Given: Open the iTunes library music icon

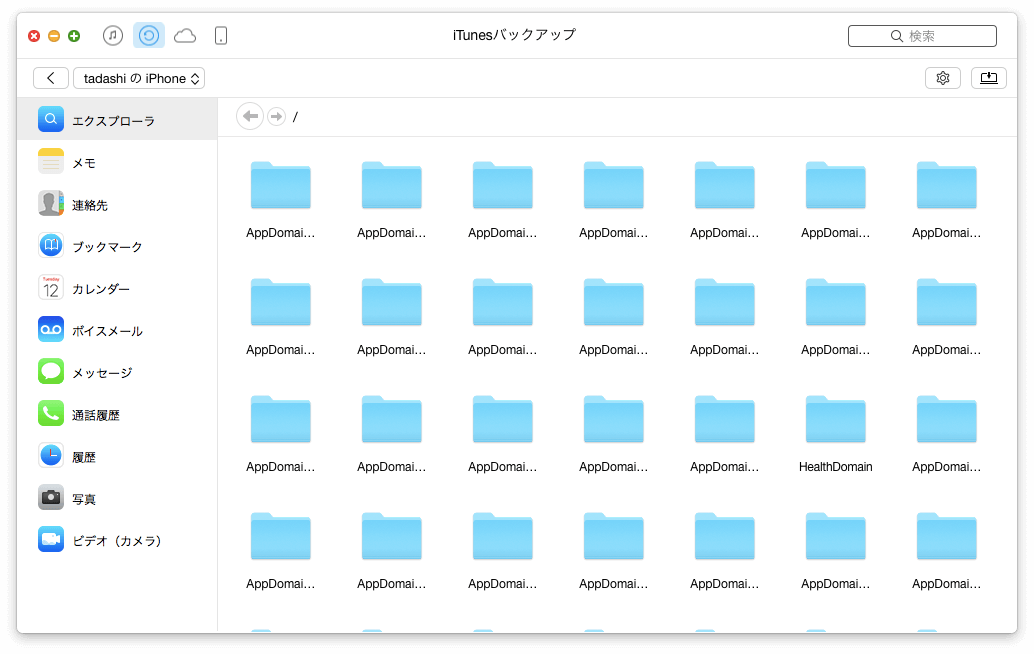Looking at the screenshot, I should pos(113,36).
